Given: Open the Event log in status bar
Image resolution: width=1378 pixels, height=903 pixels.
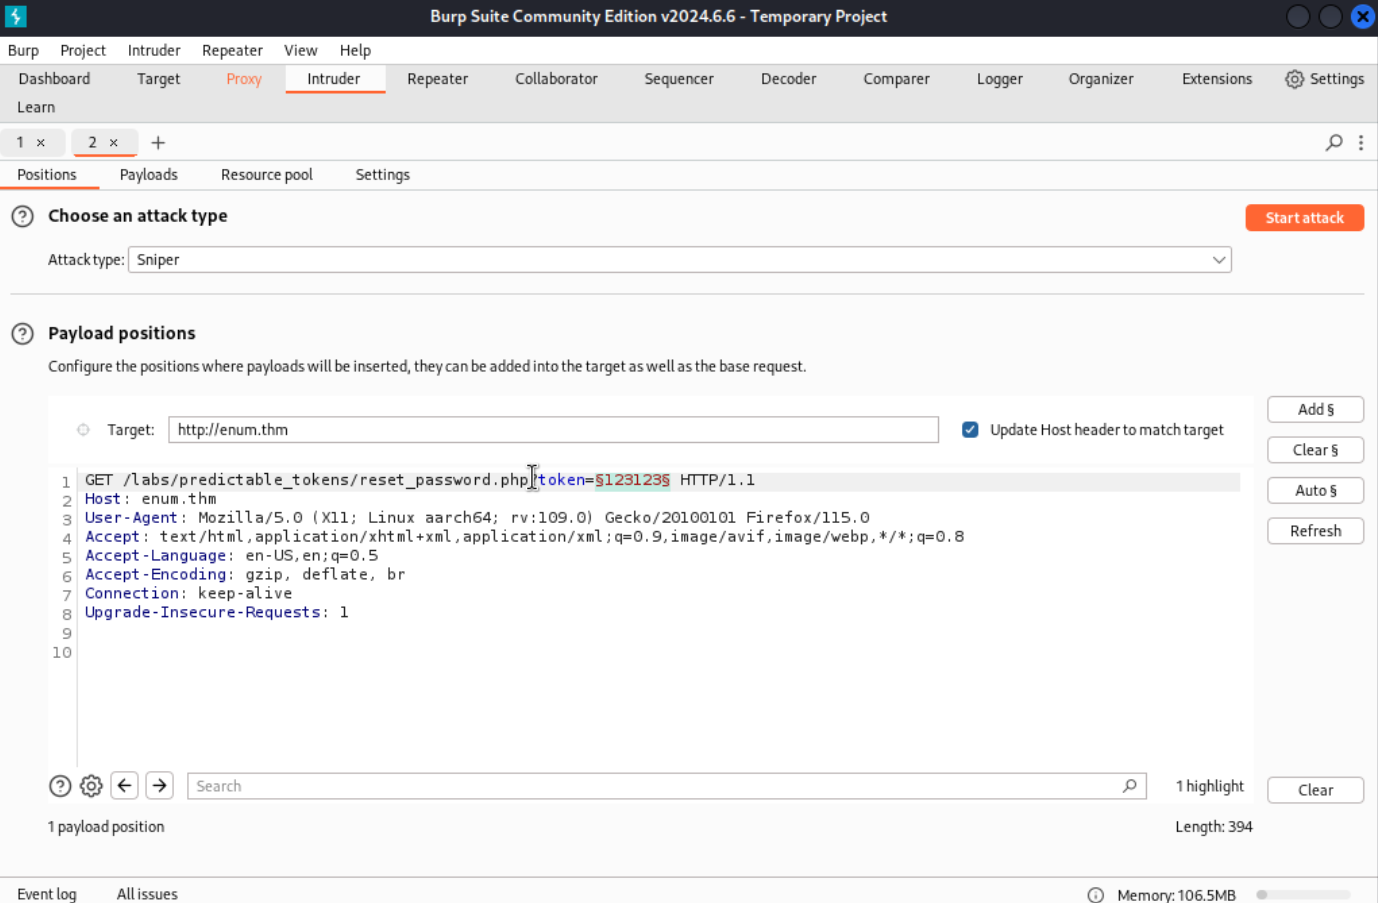Looking at the screenshot, I should tap(46, 894).
